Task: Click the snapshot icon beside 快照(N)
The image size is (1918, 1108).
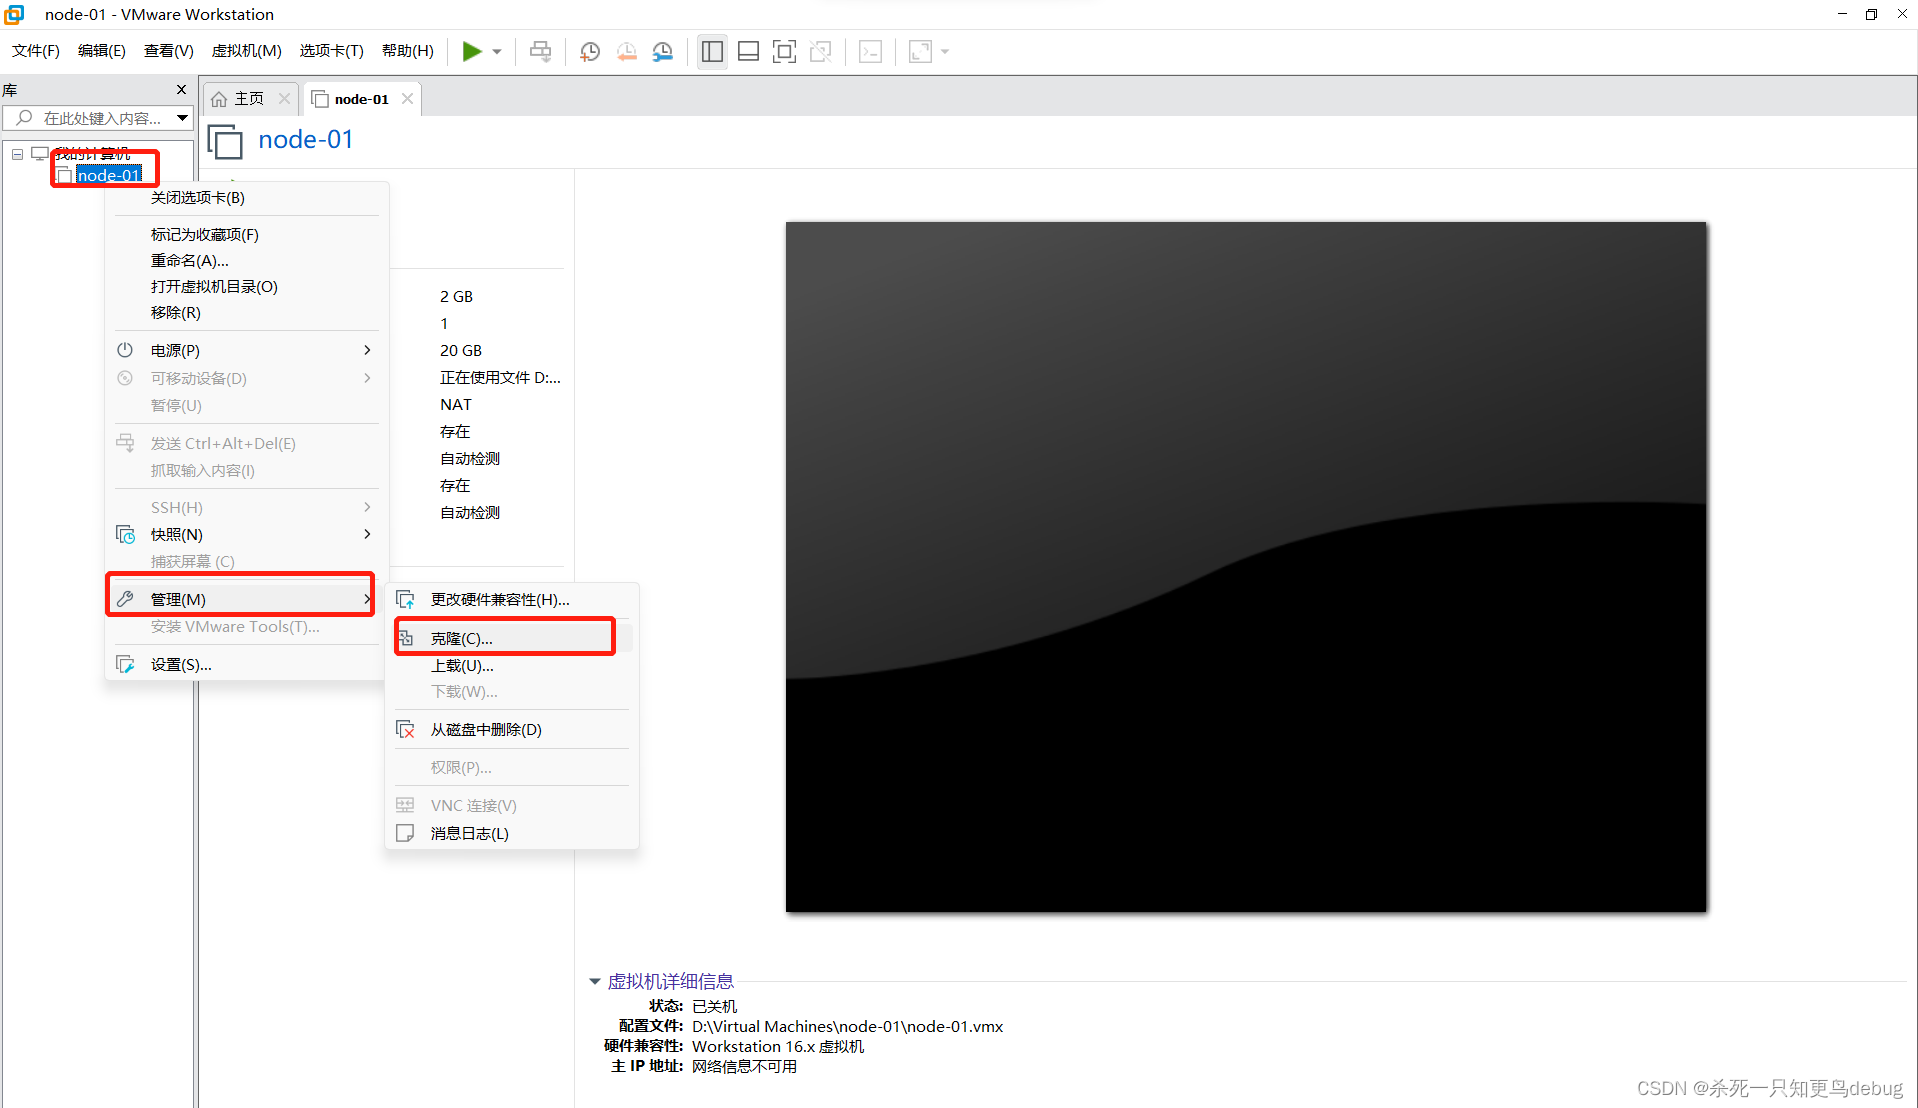Action: click(x=125, y=534)
